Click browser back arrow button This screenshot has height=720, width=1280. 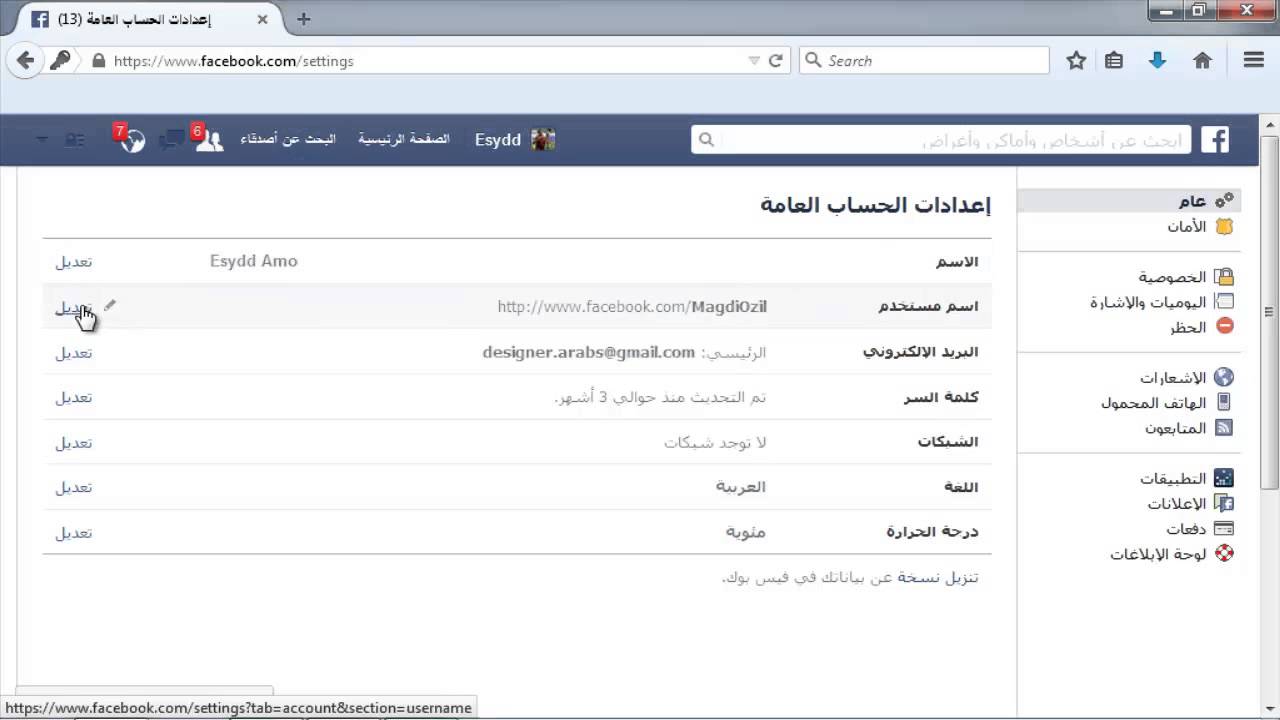click(x=26, y=60)
